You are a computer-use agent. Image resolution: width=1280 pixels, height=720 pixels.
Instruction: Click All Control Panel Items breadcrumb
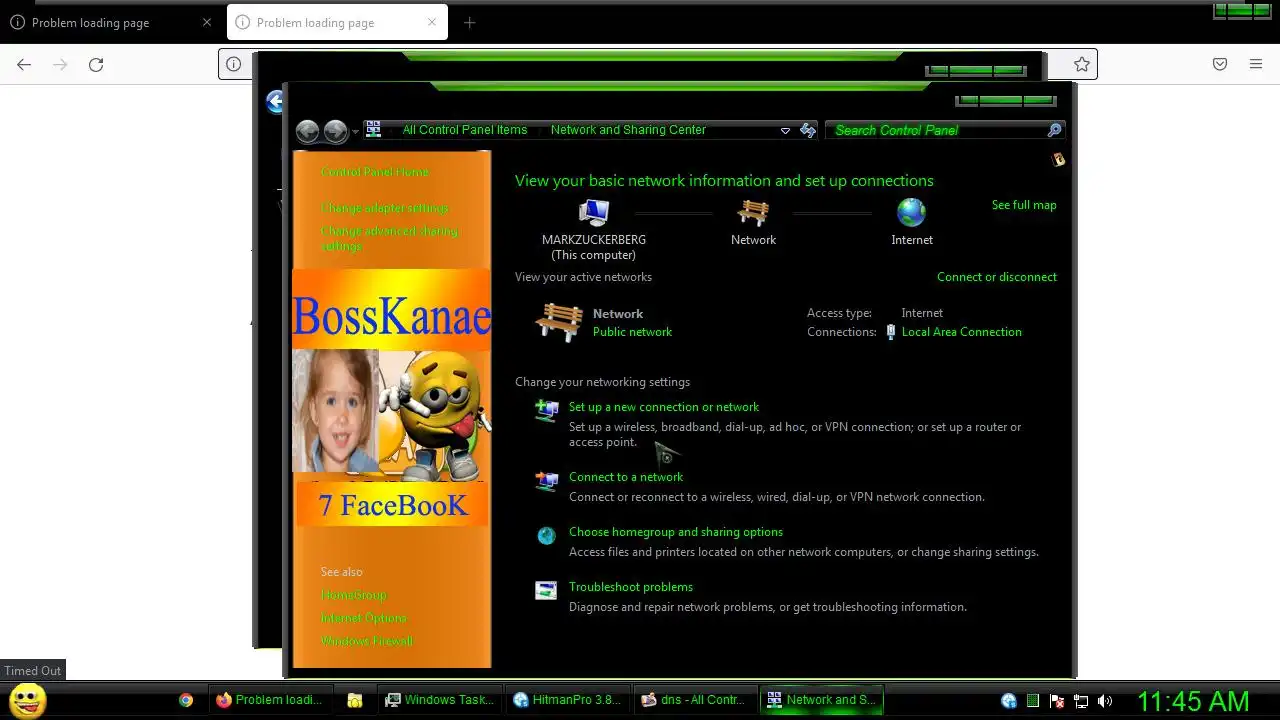(464, 130)
